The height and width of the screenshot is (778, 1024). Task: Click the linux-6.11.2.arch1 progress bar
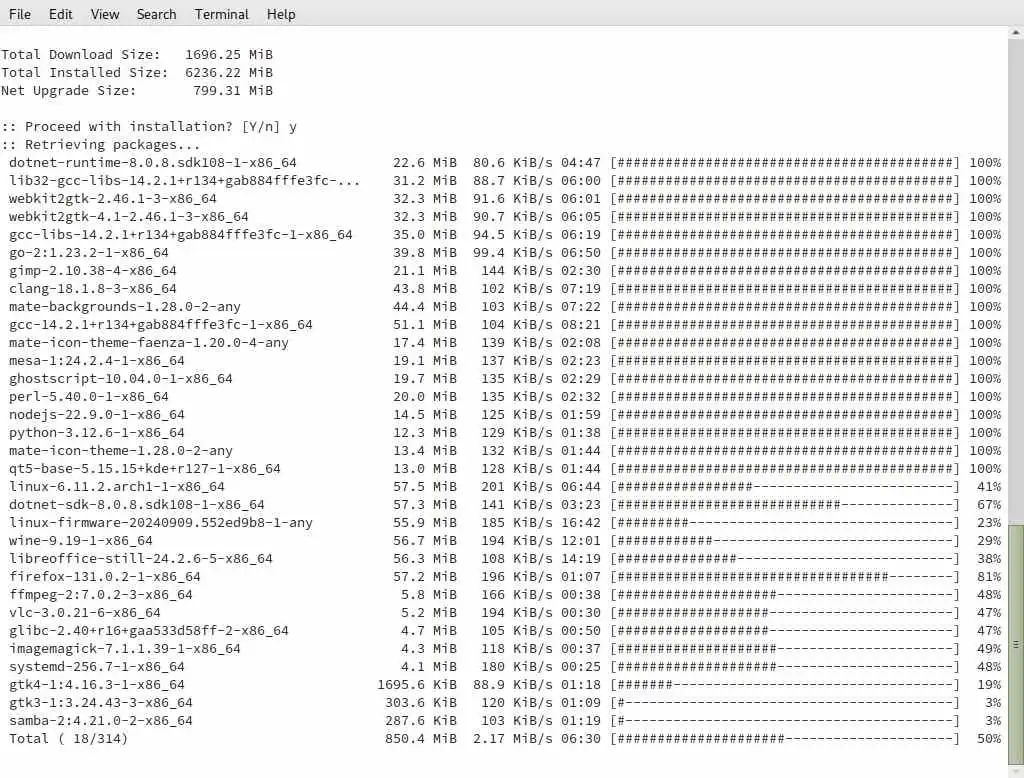(785, 487)
